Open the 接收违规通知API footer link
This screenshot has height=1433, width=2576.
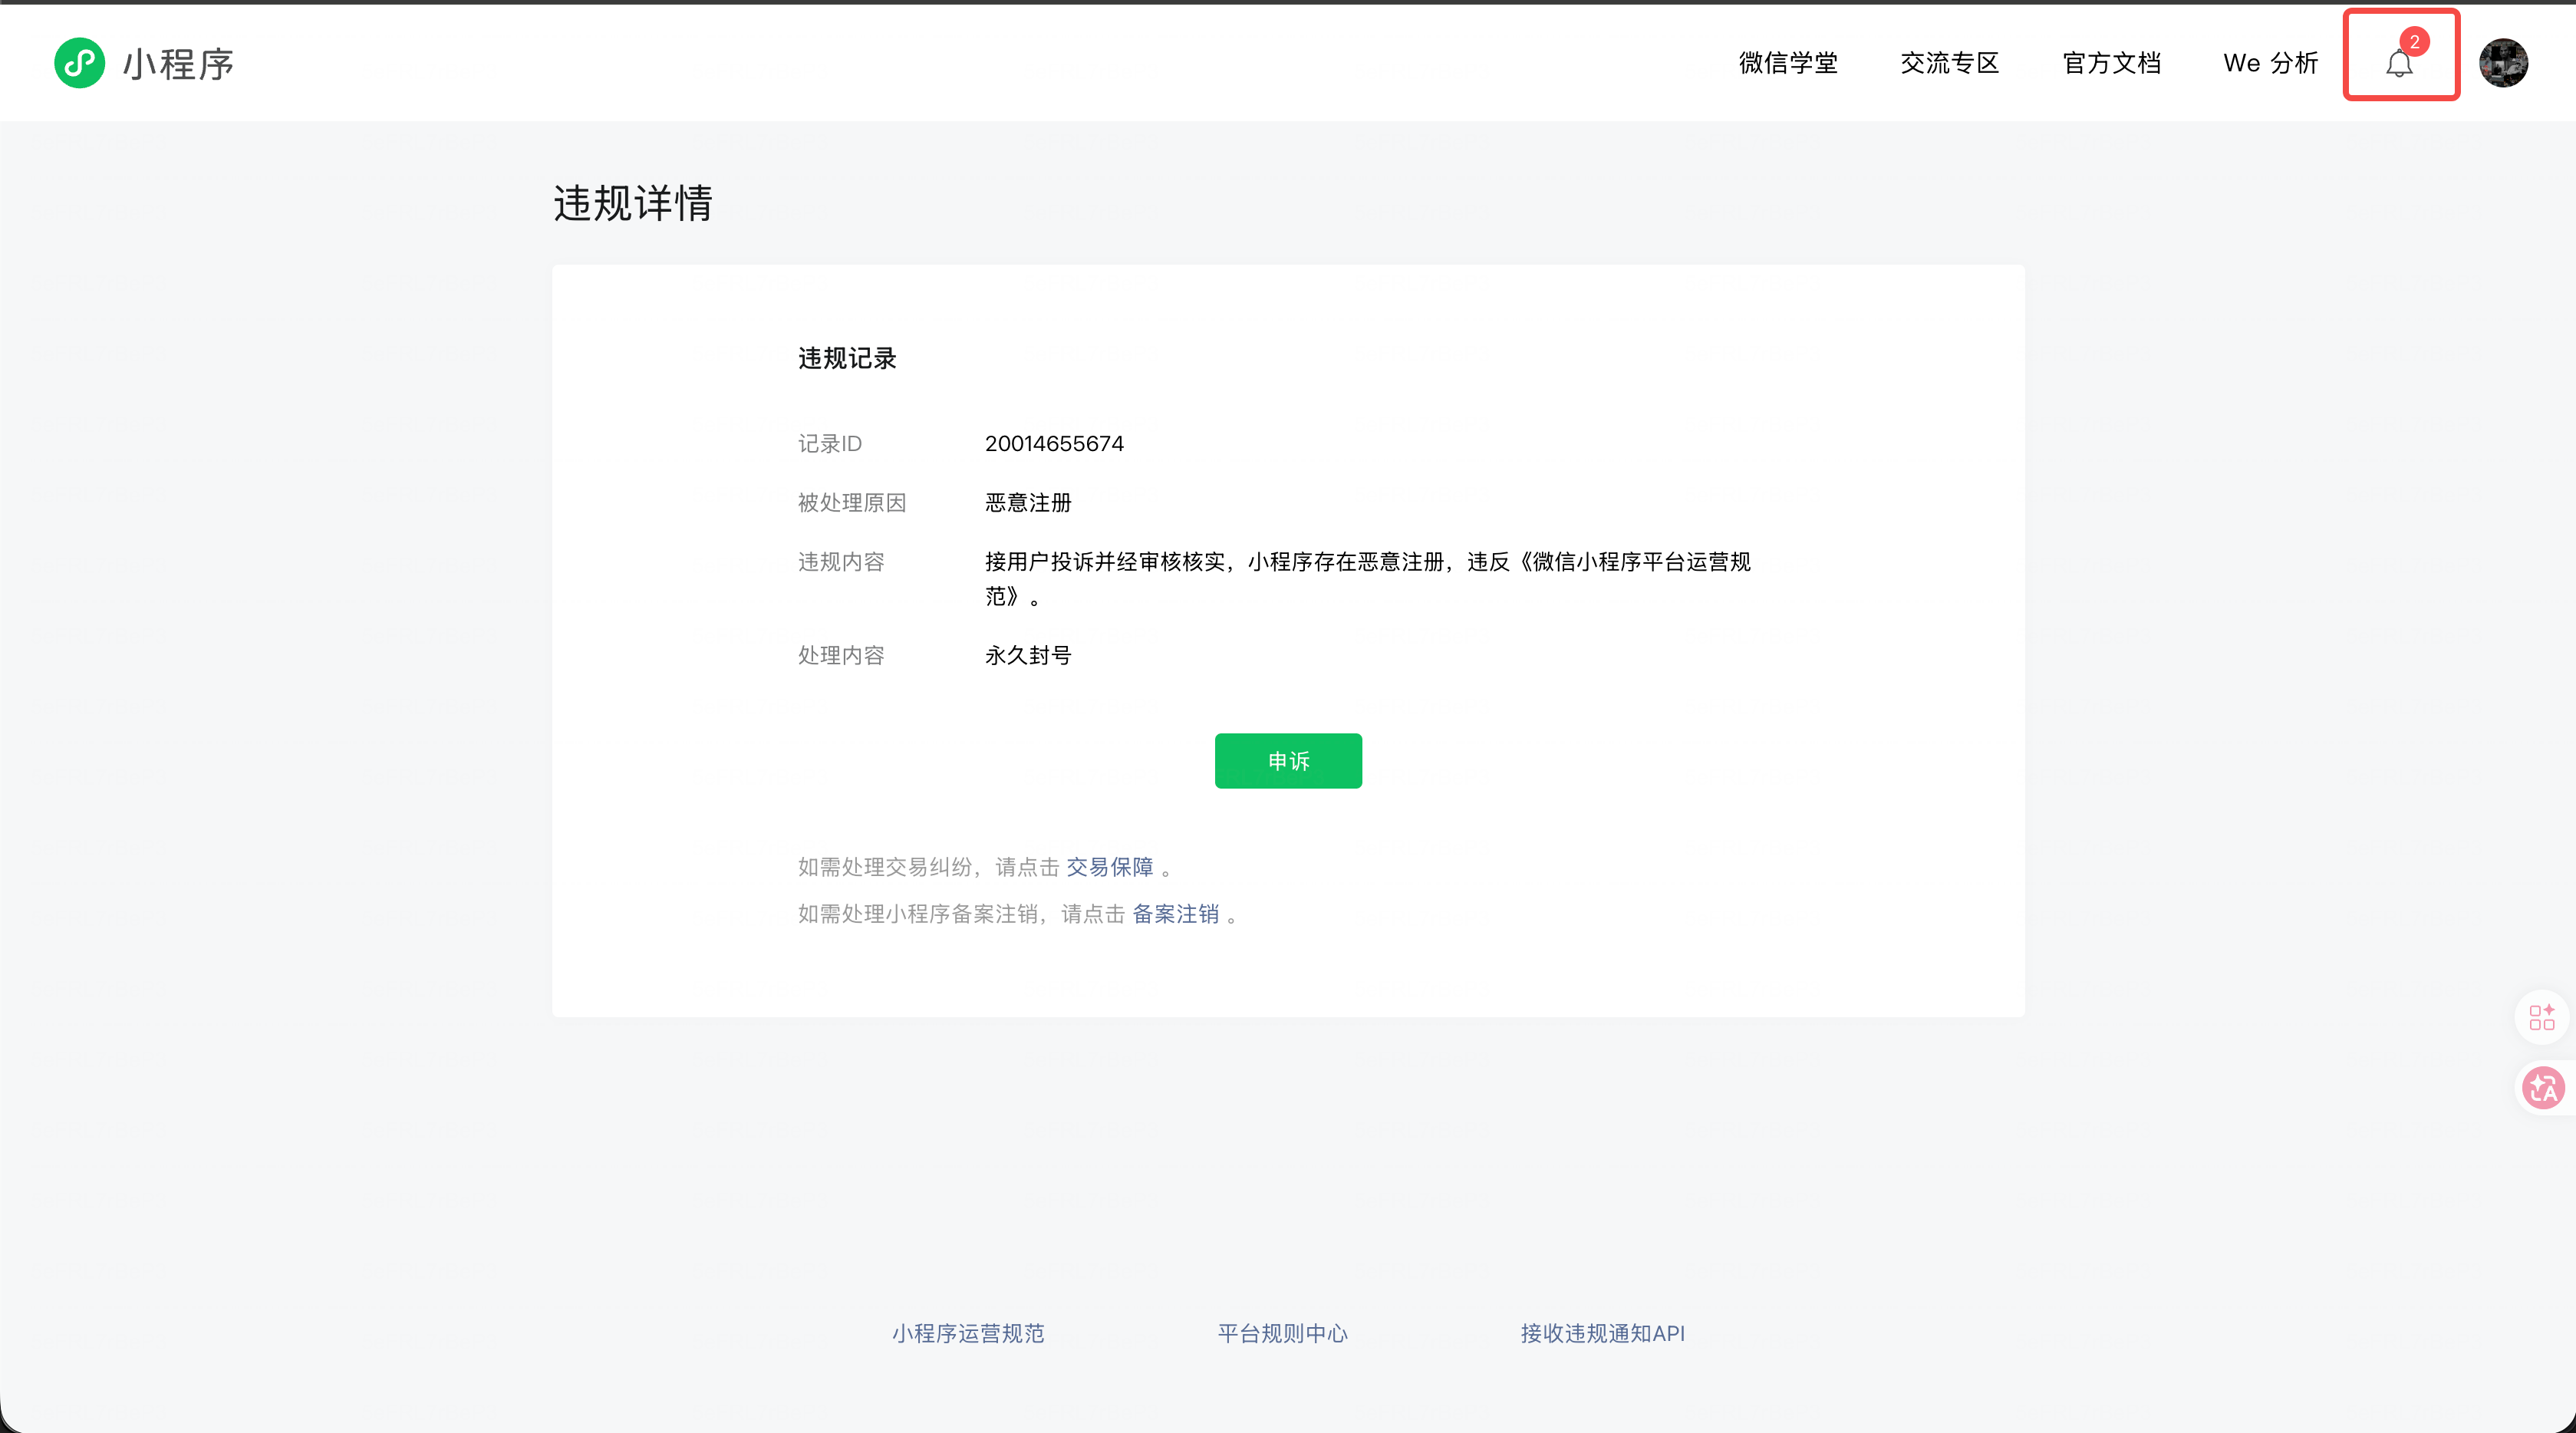click(x=1602, y=1333)
